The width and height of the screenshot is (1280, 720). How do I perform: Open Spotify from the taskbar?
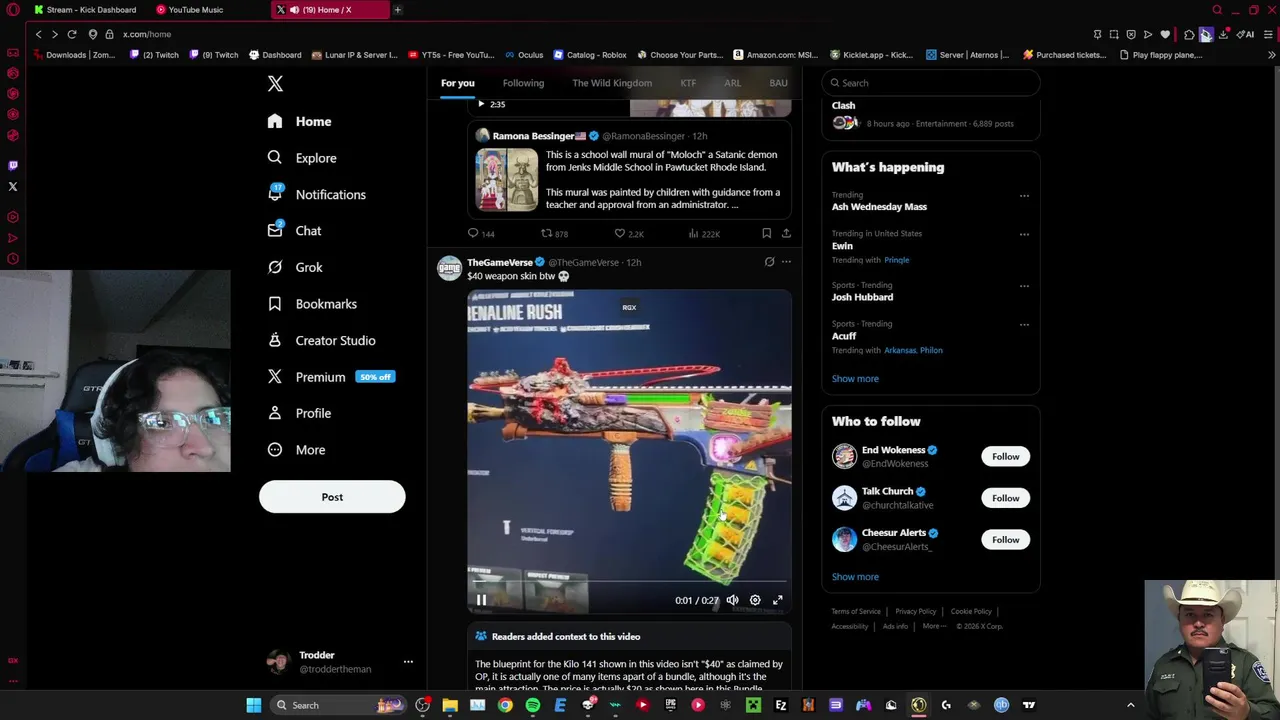tap(532, 705)
